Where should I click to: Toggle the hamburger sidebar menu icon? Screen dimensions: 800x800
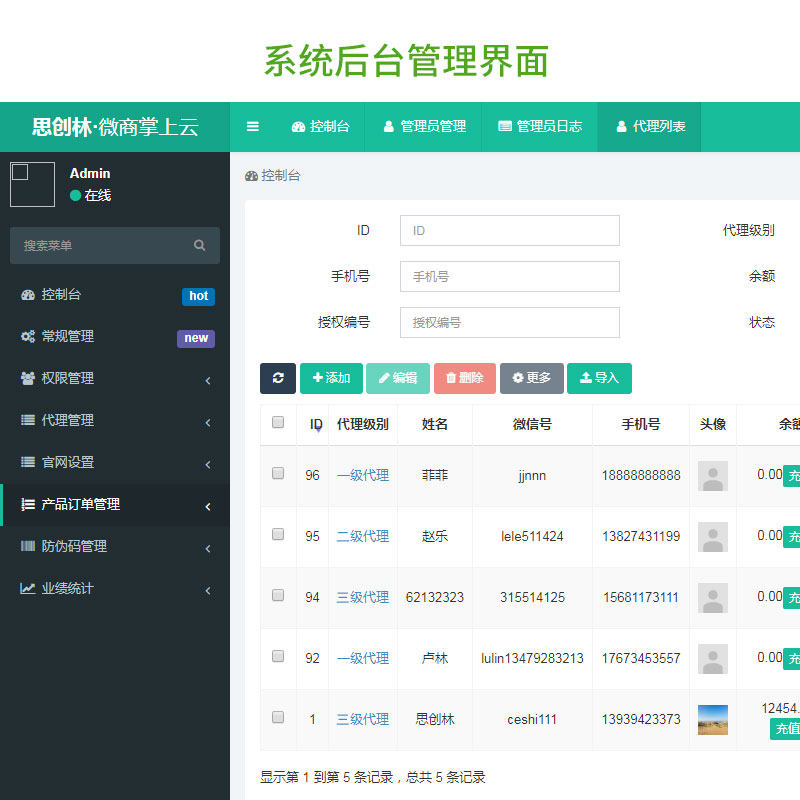pyautogui.click(x=253, y=127)
